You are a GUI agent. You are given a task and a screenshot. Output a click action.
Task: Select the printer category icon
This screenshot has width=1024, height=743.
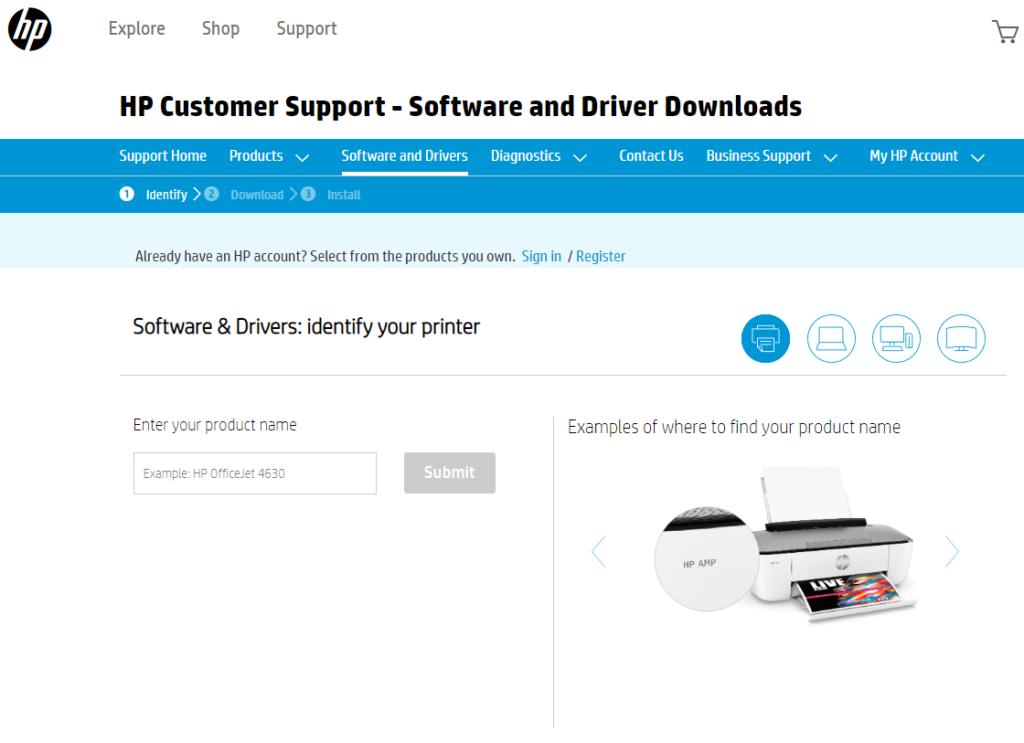tap(765, 338)
